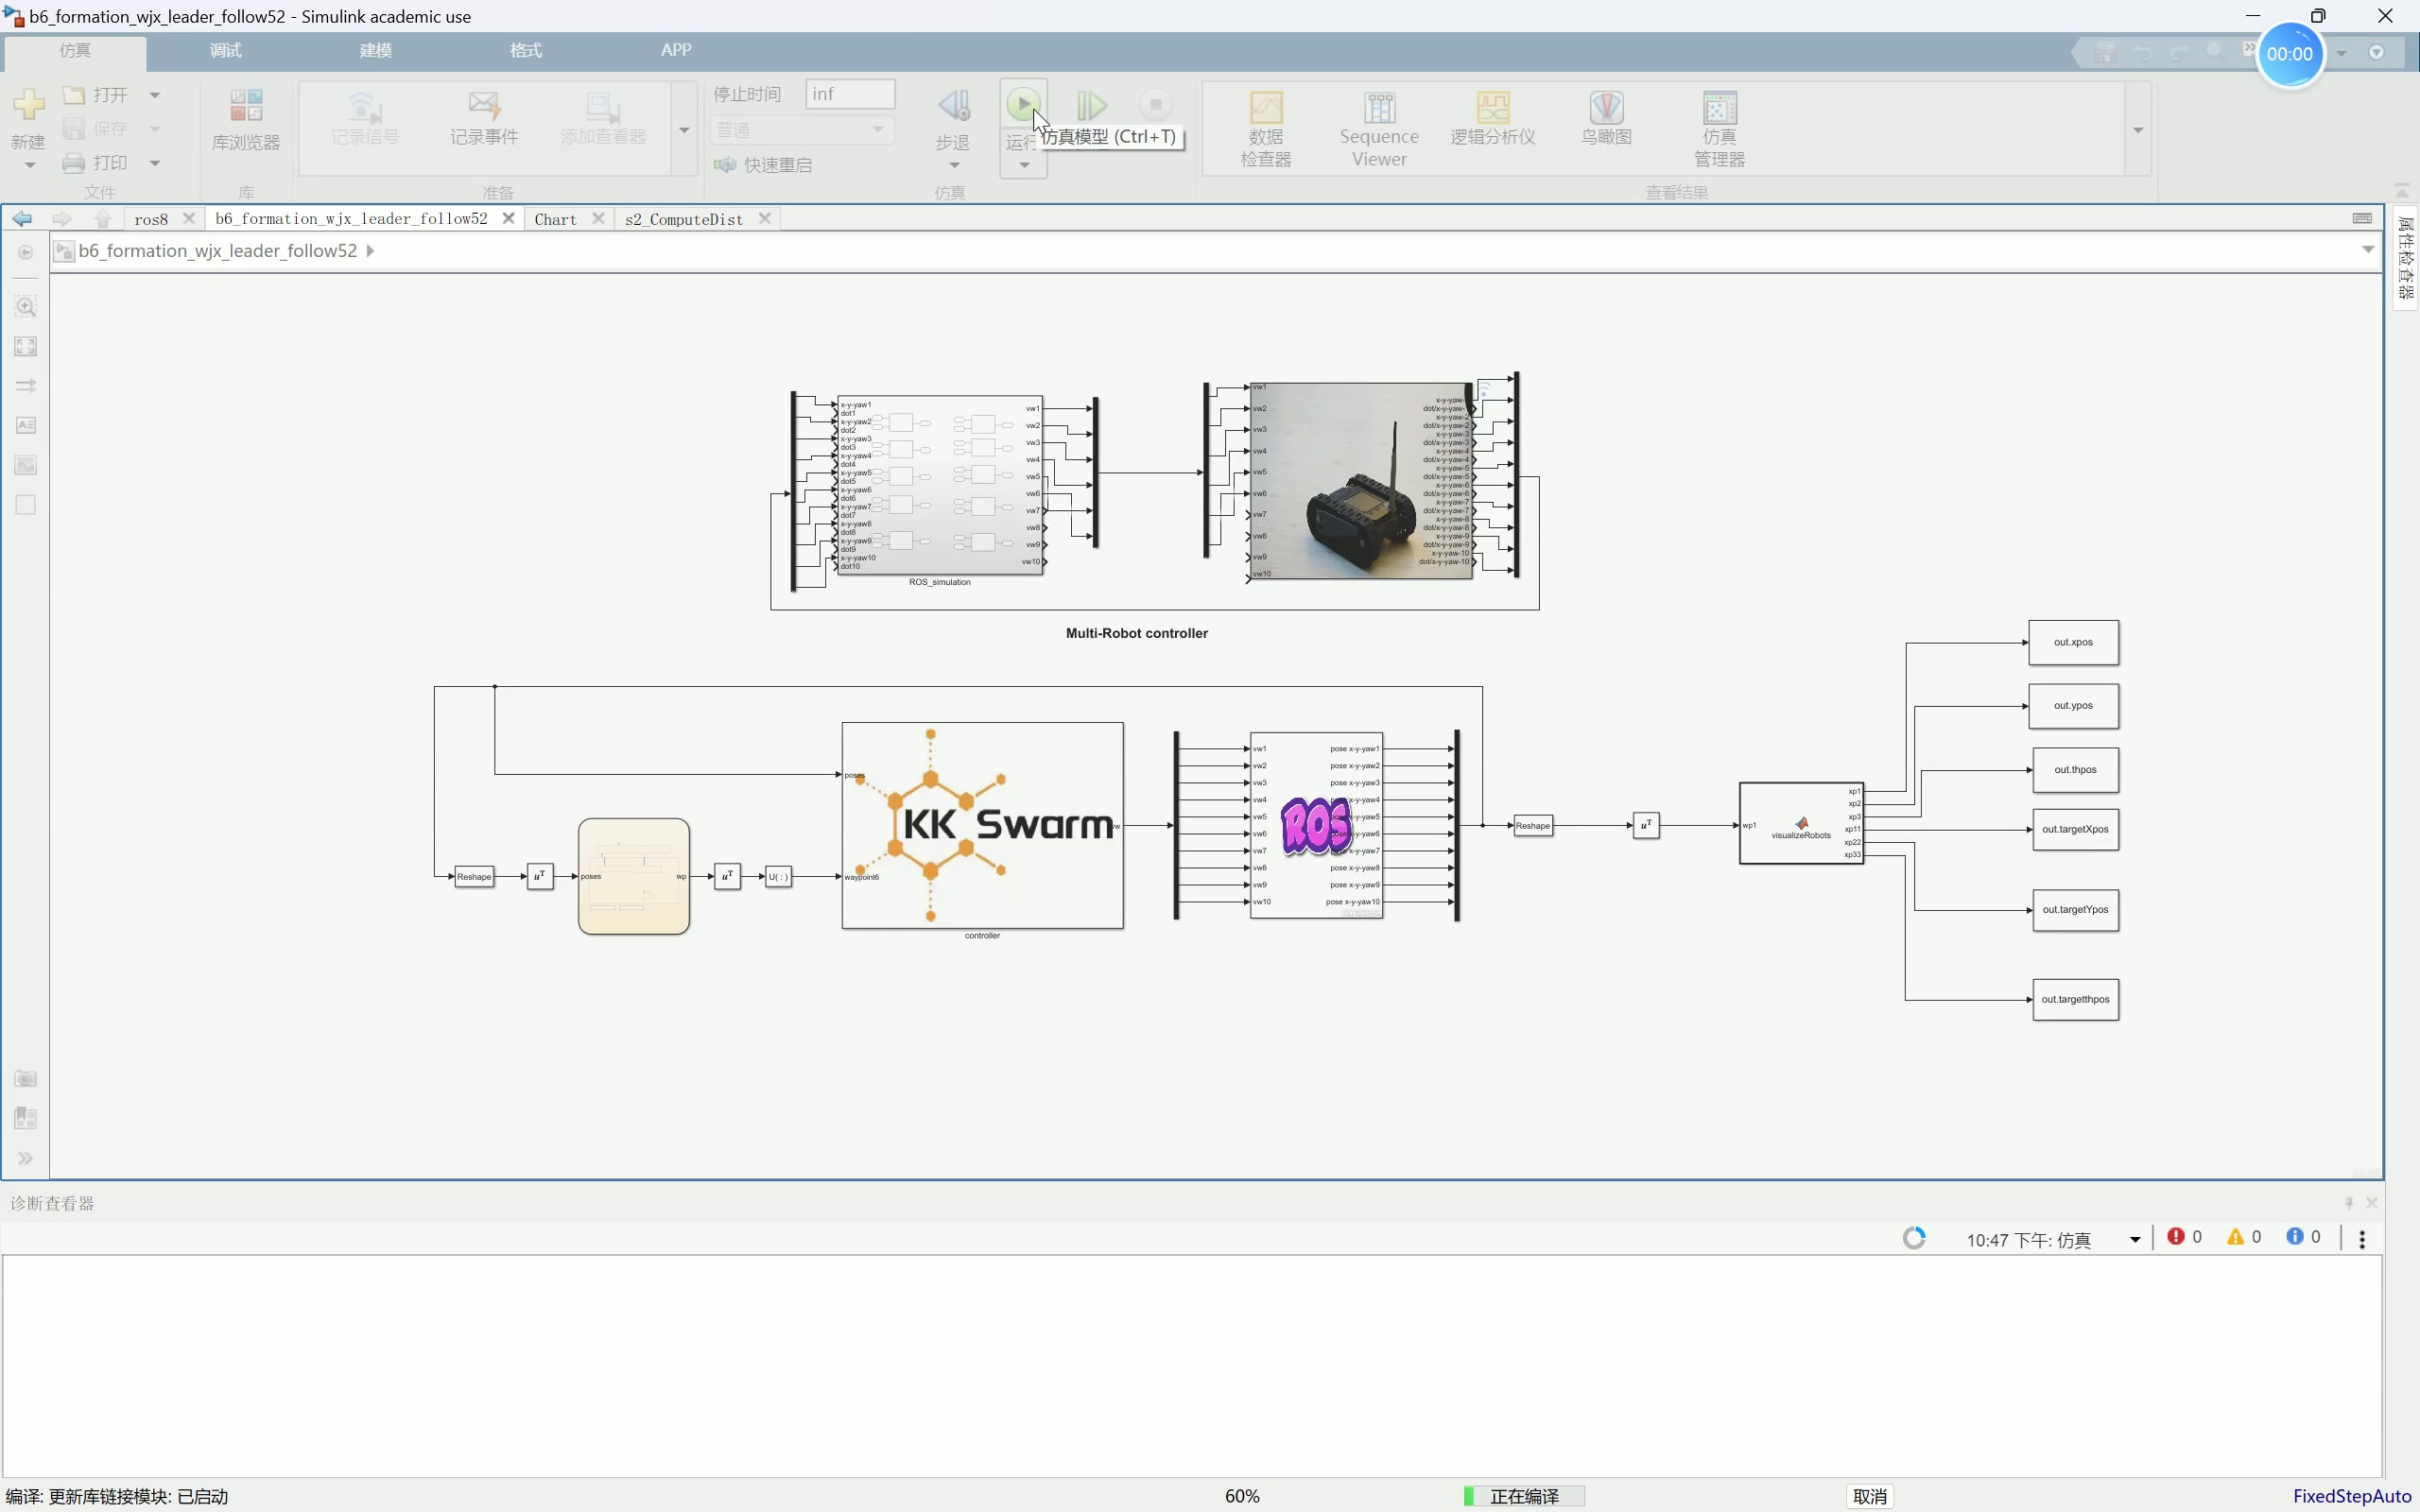Open the Logic Analyzer (逻辑分析仪)

tap(1492, 118)
